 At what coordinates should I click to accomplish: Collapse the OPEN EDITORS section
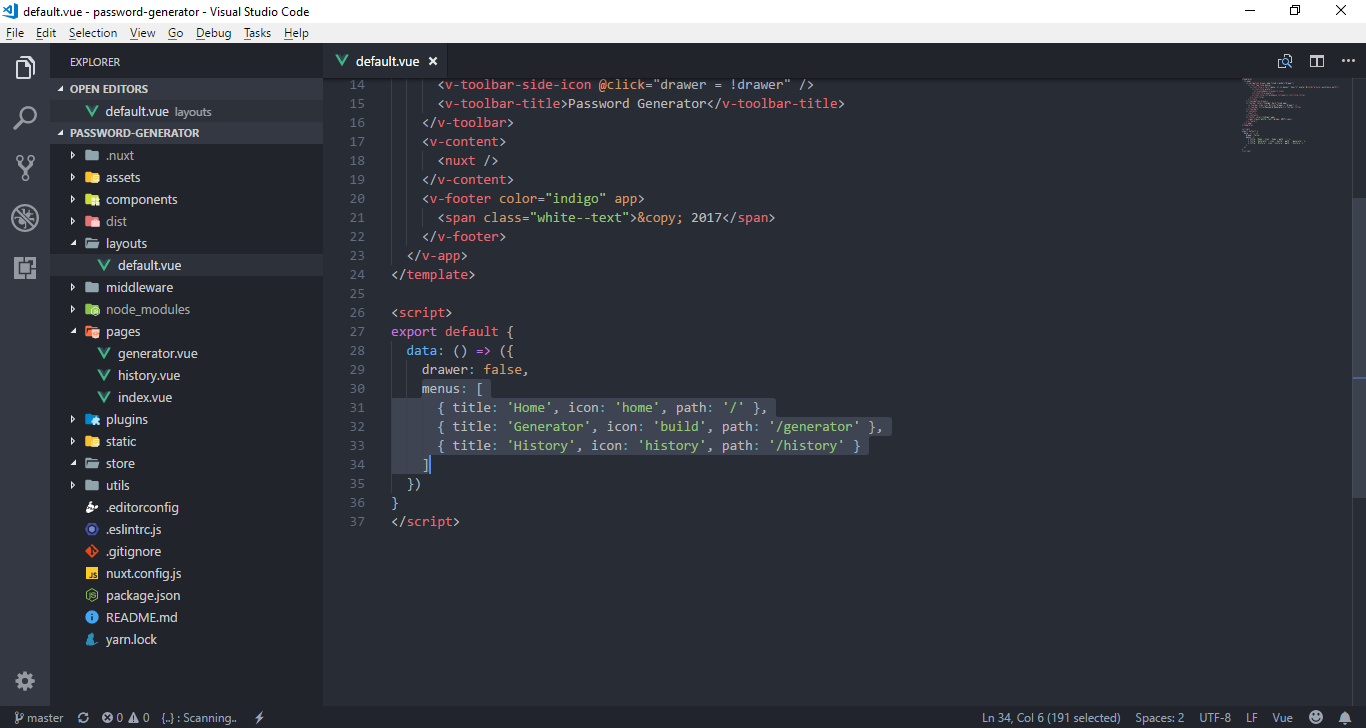[186, 89]
